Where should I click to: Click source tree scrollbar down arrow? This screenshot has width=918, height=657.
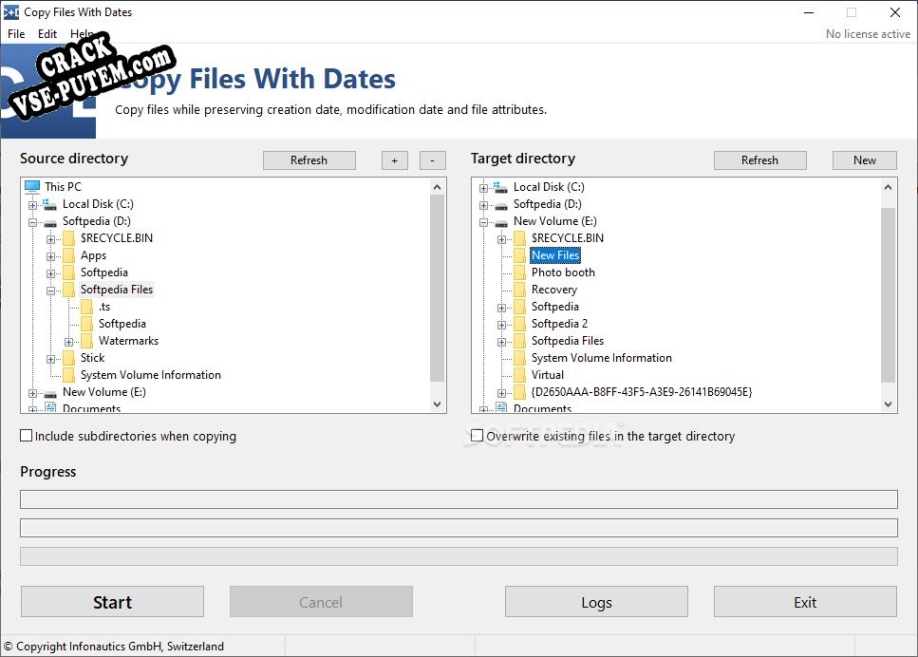click(x=437, y=404)
